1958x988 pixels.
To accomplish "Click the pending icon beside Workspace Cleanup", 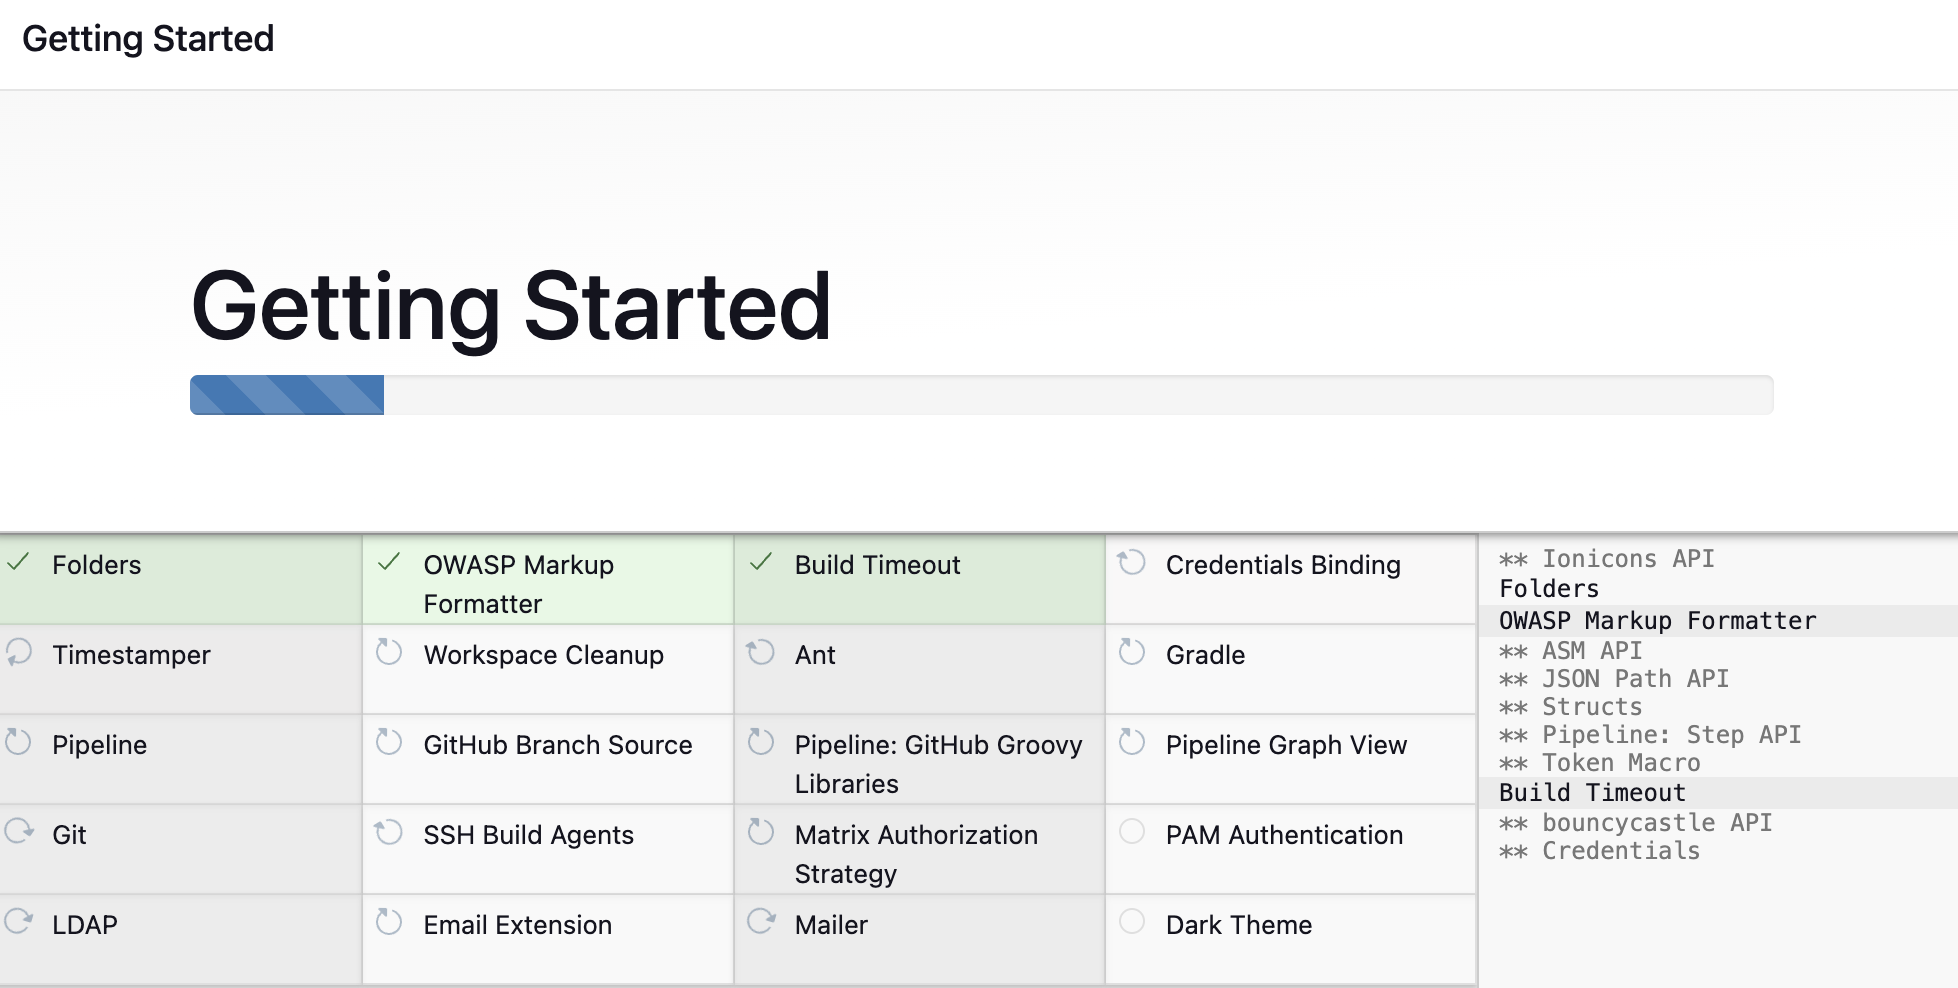I will [389, 653].
